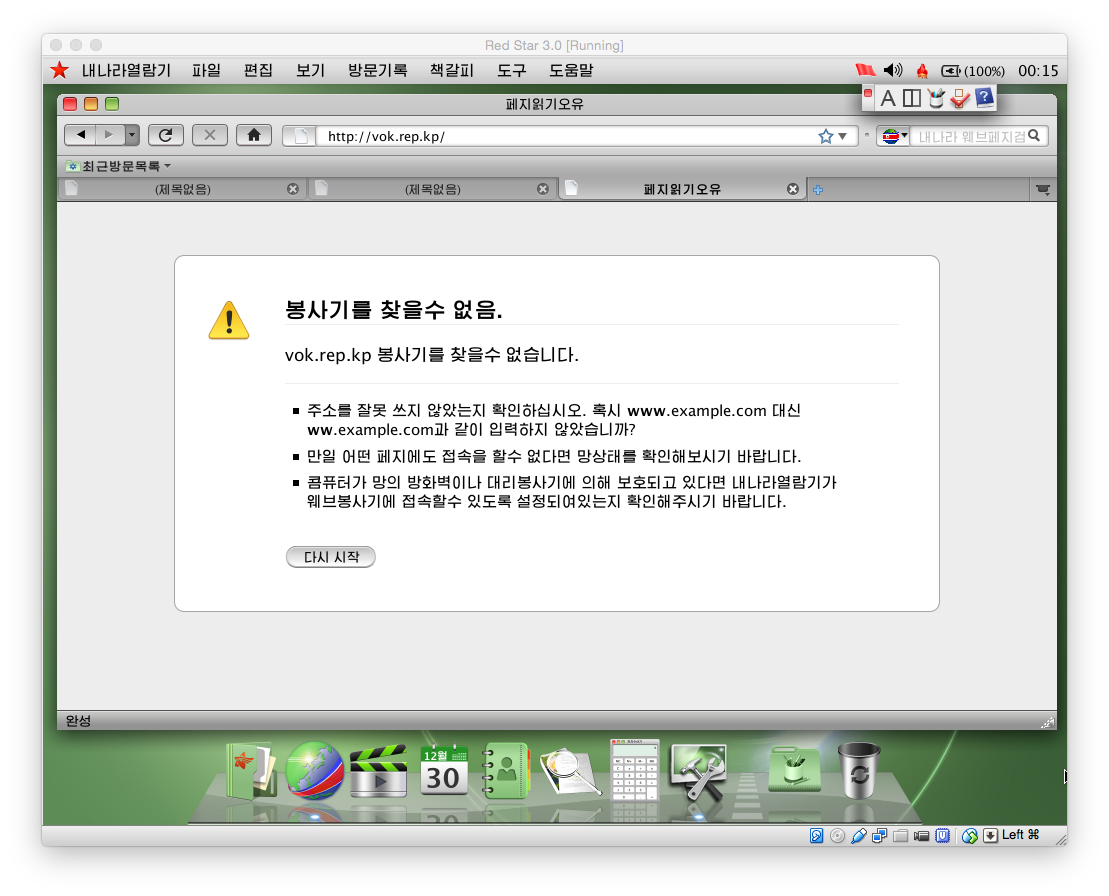Go back to the previous page
The image size is (1109, 896).
pyautogui.click(x=80, y=135)
